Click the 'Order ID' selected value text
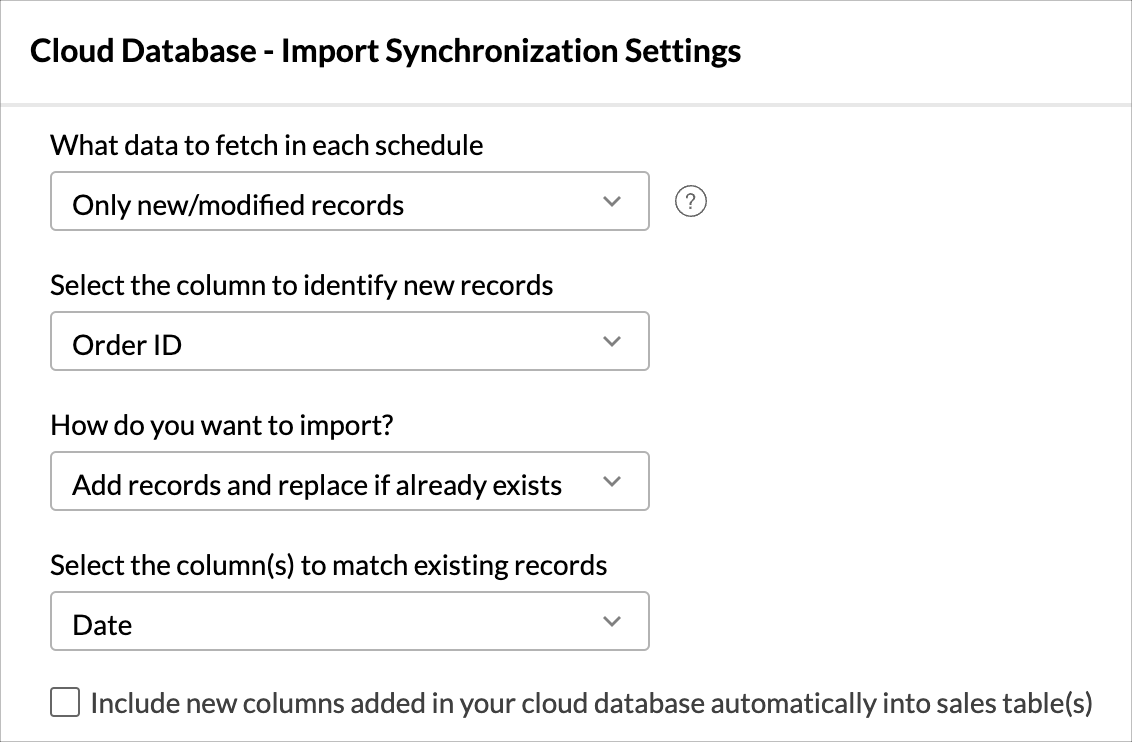The image size is (1132, 742). 127,346
